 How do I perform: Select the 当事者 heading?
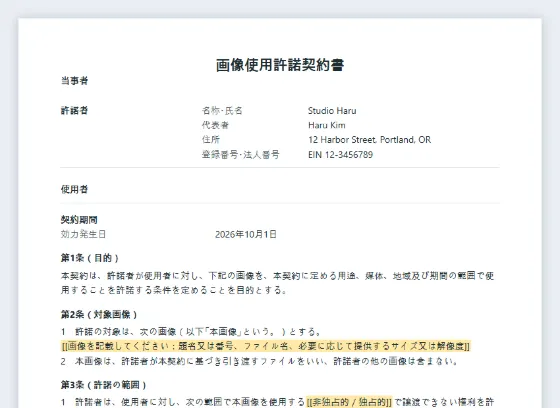(74, 81)
